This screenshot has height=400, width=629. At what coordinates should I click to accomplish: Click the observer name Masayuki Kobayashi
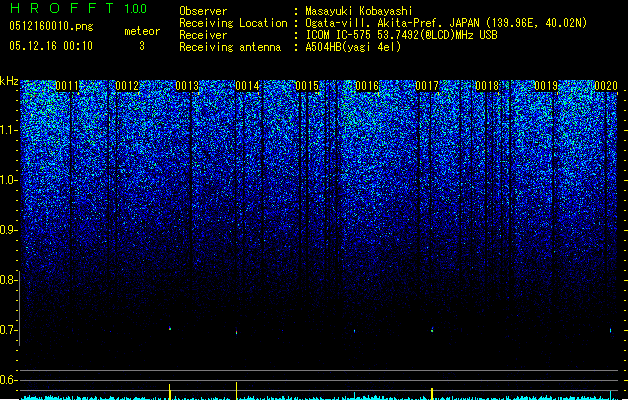coord(359,11)
